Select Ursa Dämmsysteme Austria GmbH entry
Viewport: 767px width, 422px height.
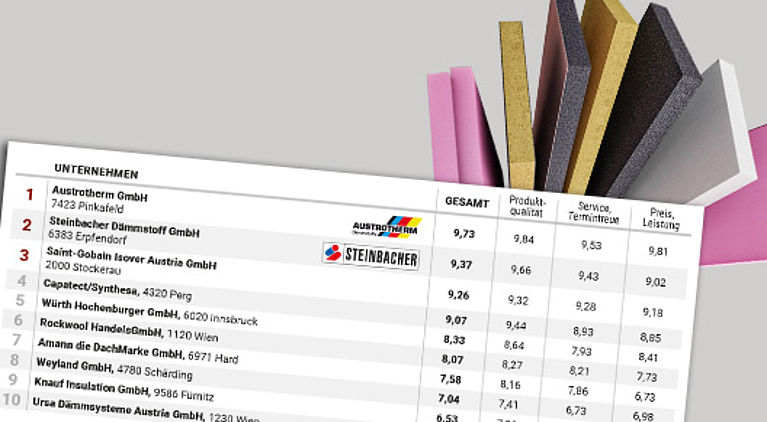145,410
